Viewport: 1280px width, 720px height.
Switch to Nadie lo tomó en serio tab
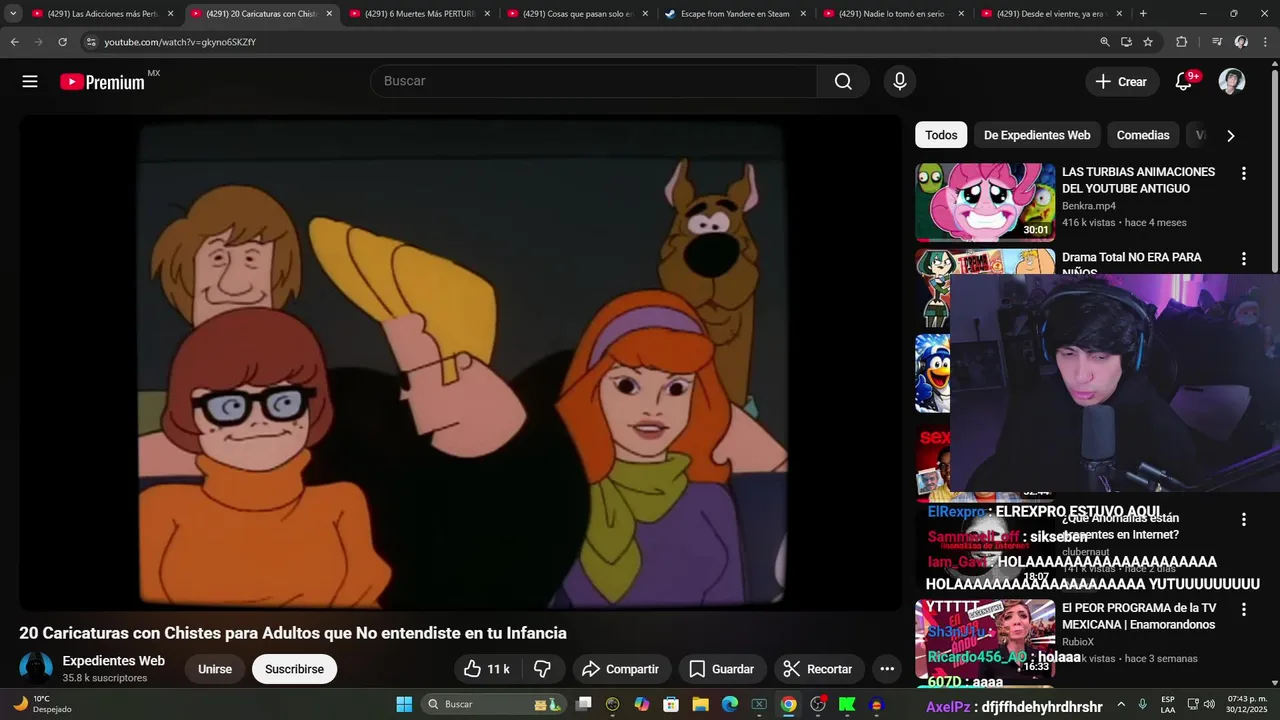[x=894, y=14]
